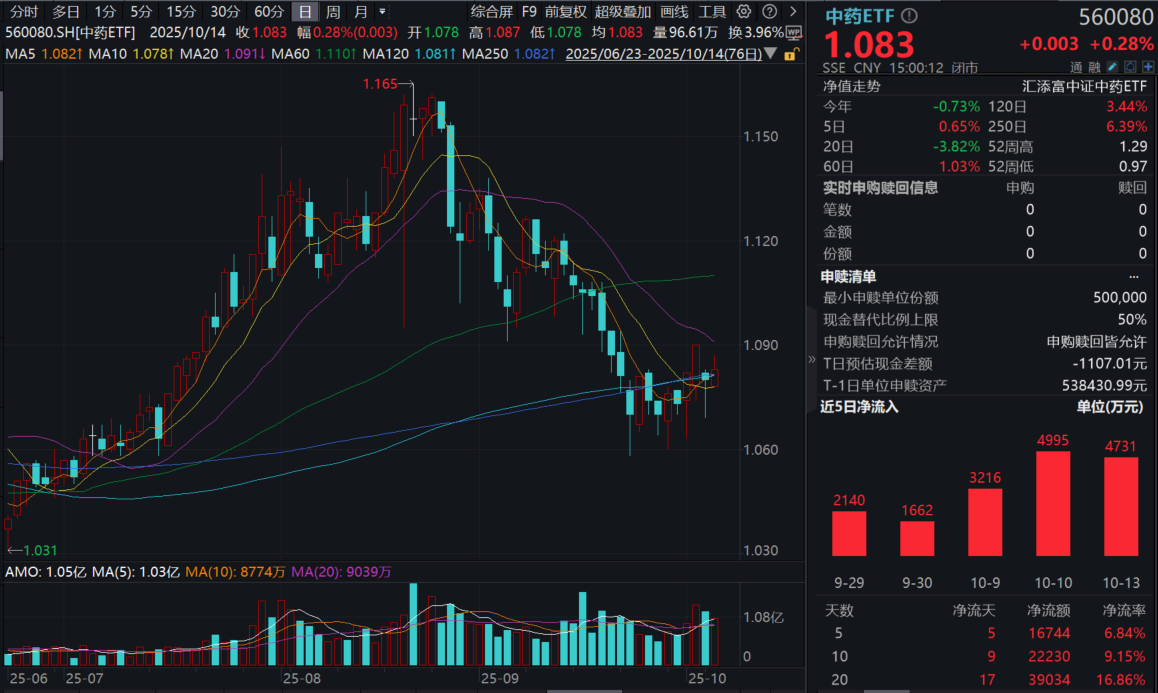Toggle the chart range lock icon

[x=791, y=54]
